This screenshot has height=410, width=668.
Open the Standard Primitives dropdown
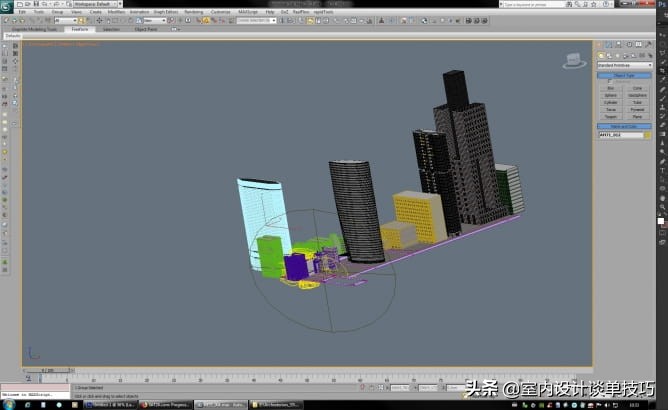point(624,65)
